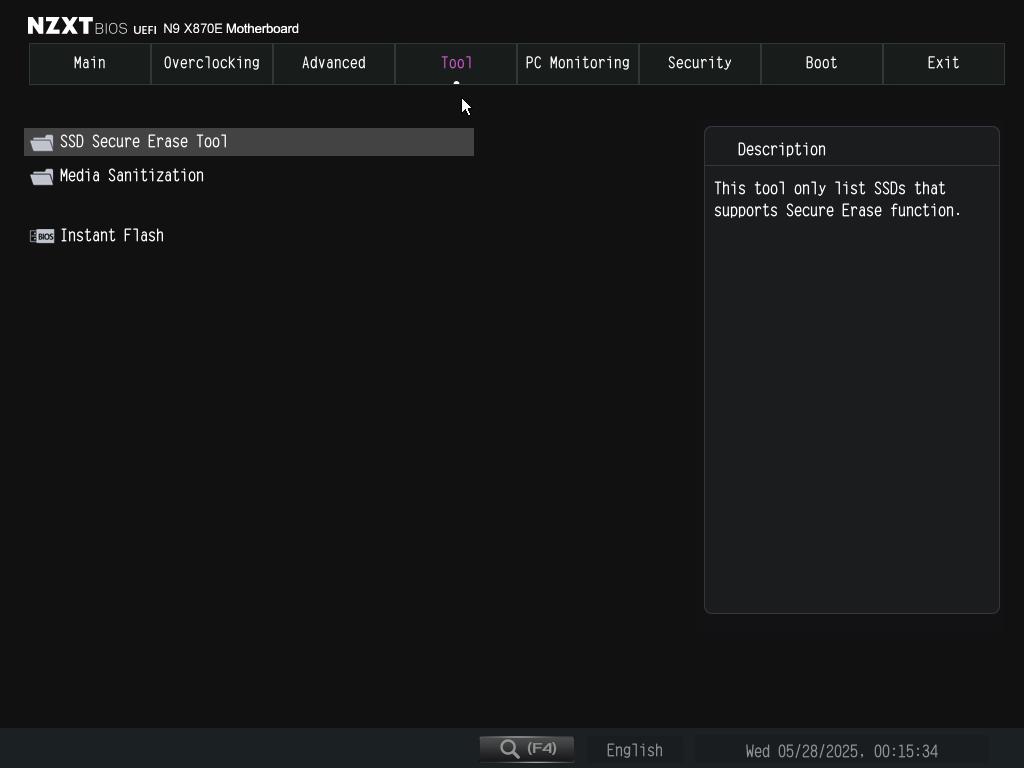The height and width of the screenshot is (768, 1024).
Task: Open the PC Monitoring tab
Action: [x=578, y=63]
